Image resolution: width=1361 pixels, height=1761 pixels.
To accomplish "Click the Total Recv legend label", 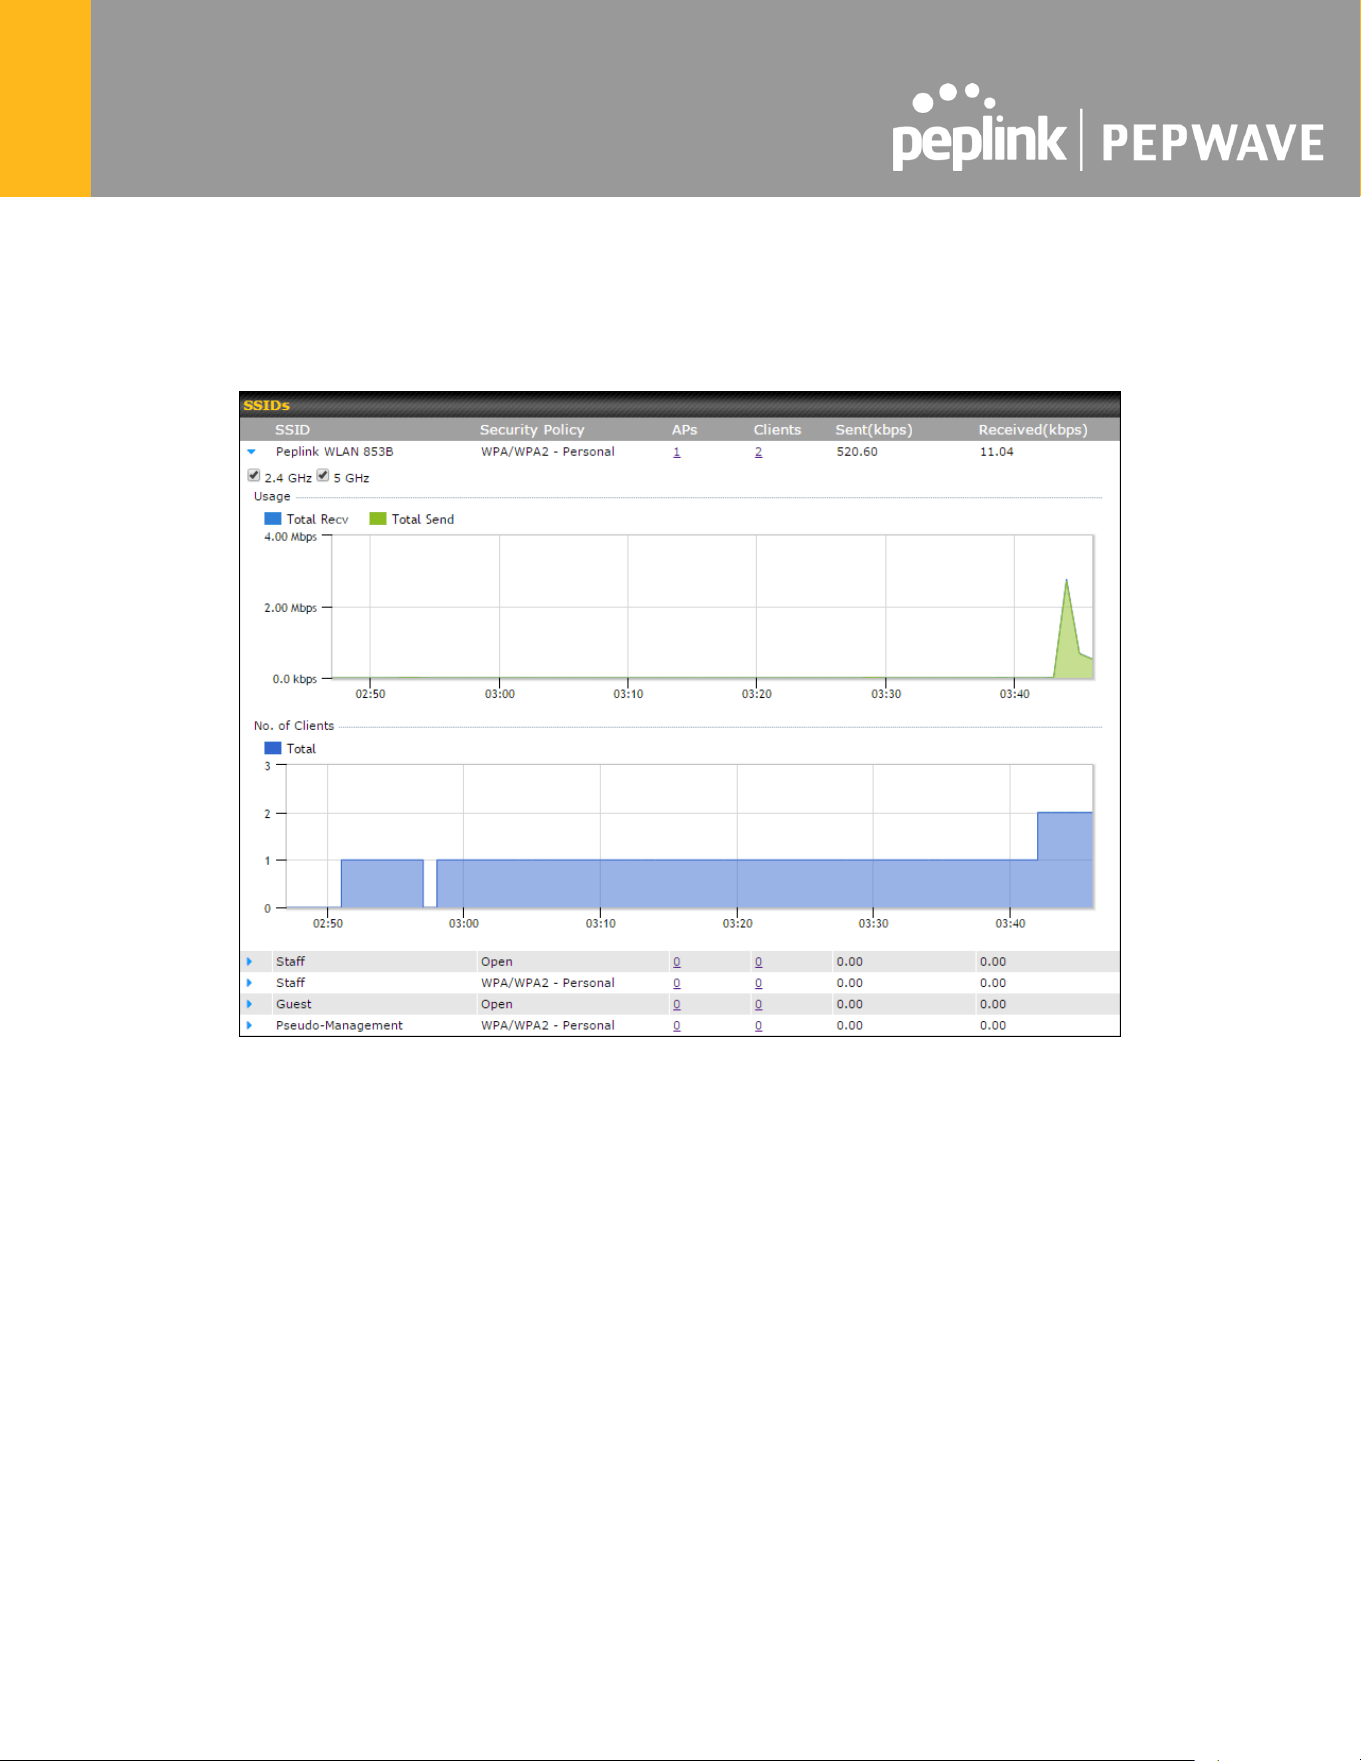I will [317, 519].
